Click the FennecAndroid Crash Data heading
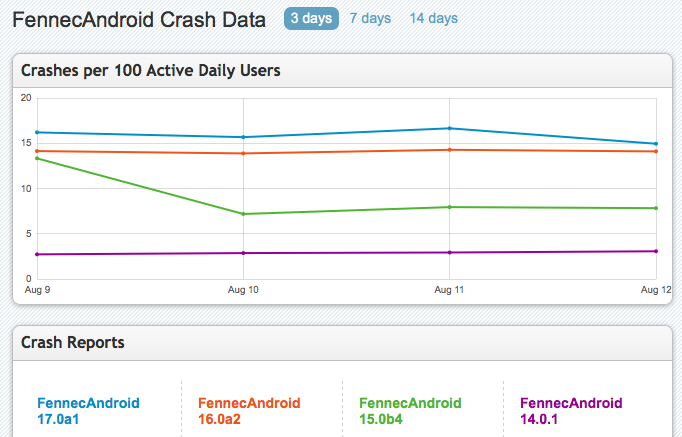Screen dimensions: 682x437 (x=139, y=19)
